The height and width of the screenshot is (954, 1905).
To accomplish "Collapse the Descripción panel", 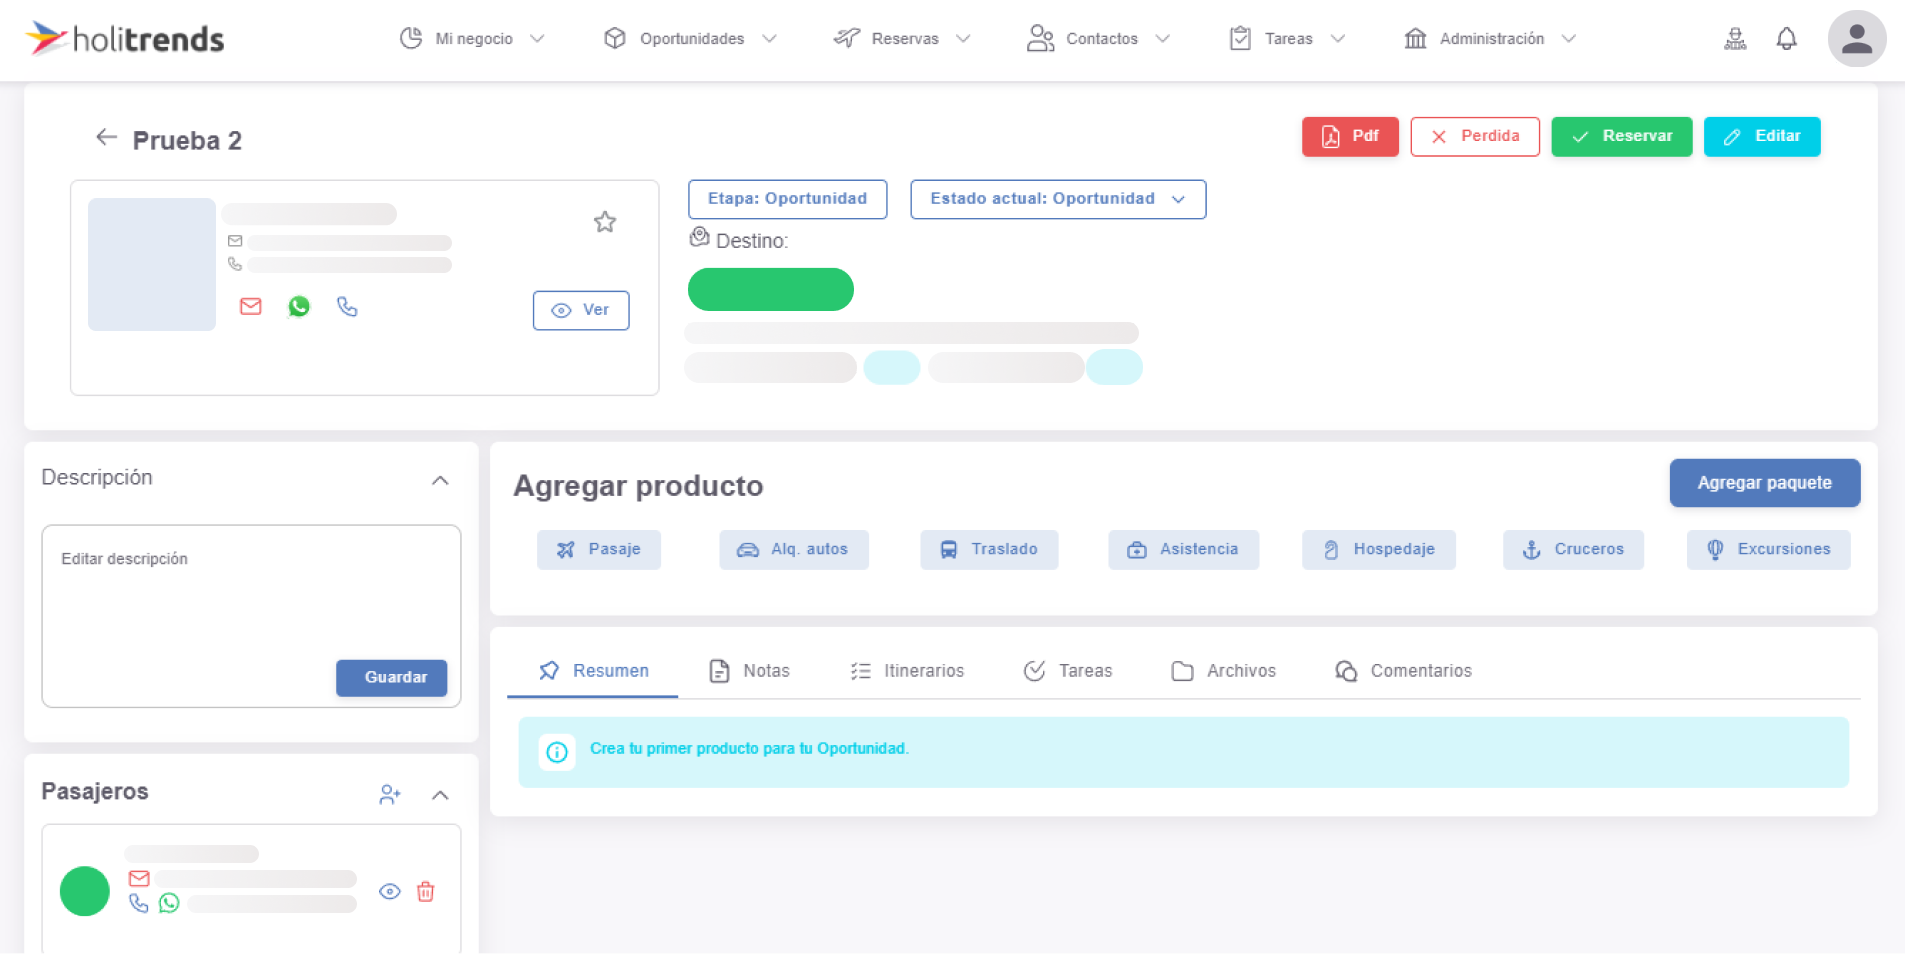I will 440,481.
